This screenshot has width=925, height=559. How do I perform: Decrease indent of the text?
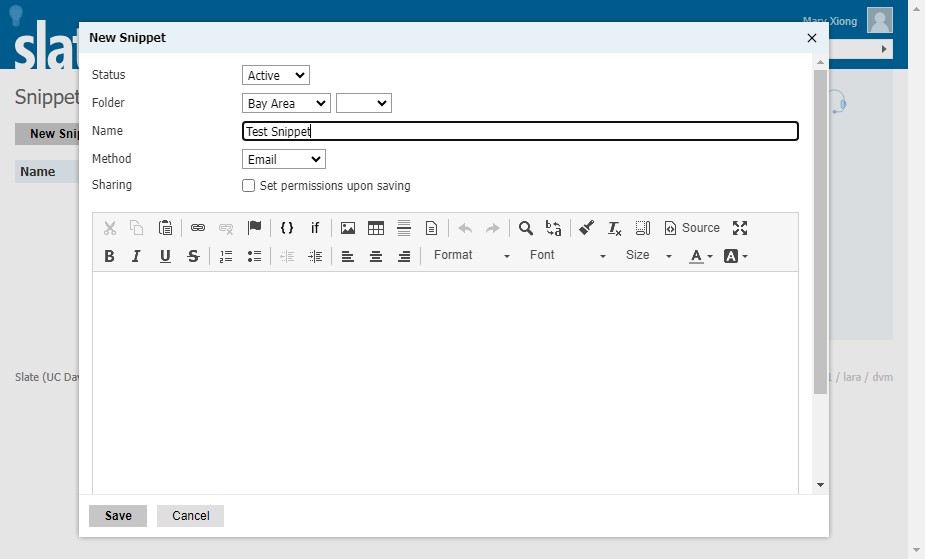pyautogui.click(x=287, y=256)
